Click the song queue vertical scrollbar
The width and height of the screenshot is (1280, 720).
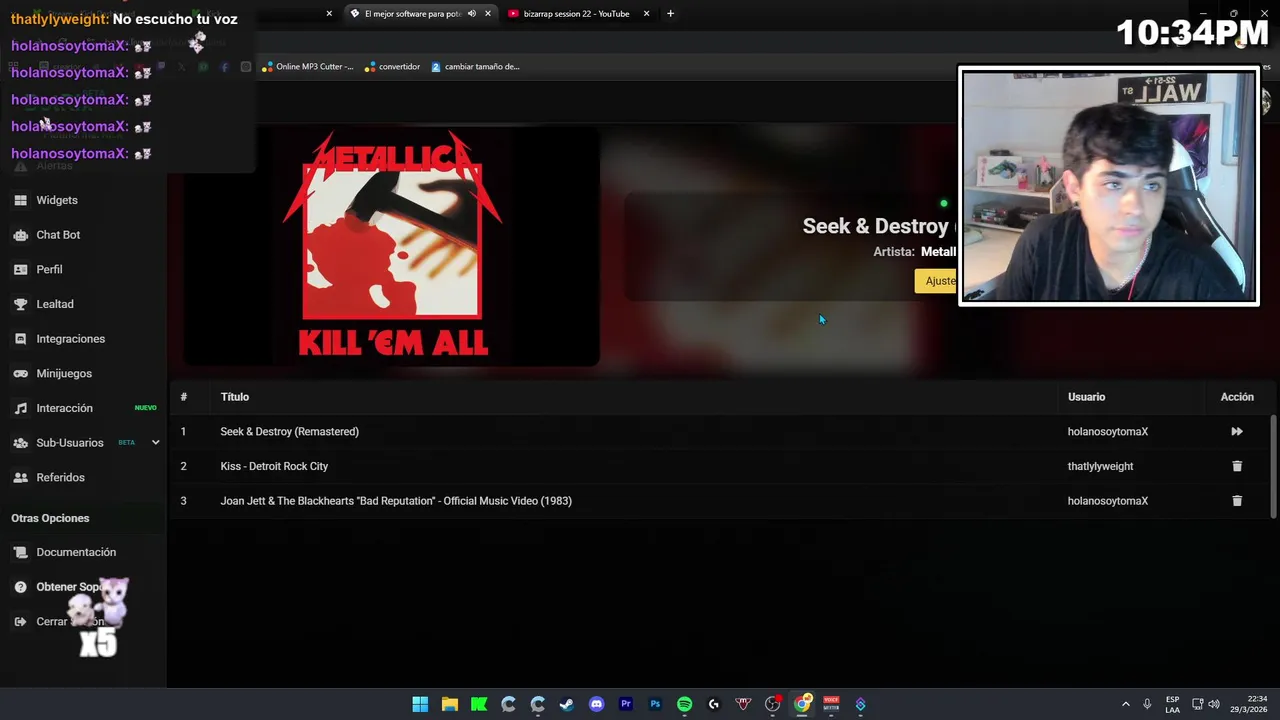pyautogui.click(x=1273, y=467)
